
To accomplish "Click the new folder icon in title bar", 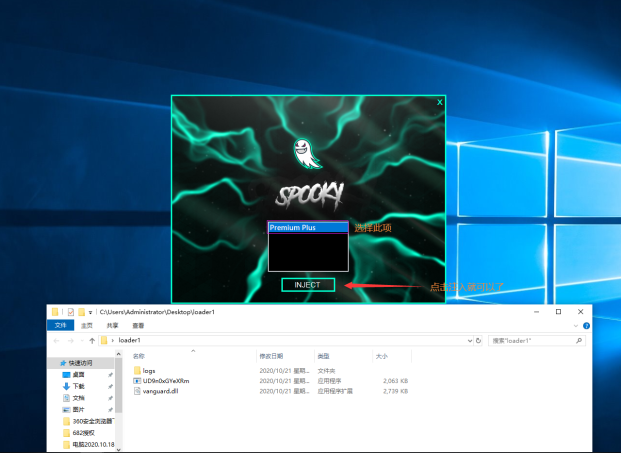I will click(82, 312).
